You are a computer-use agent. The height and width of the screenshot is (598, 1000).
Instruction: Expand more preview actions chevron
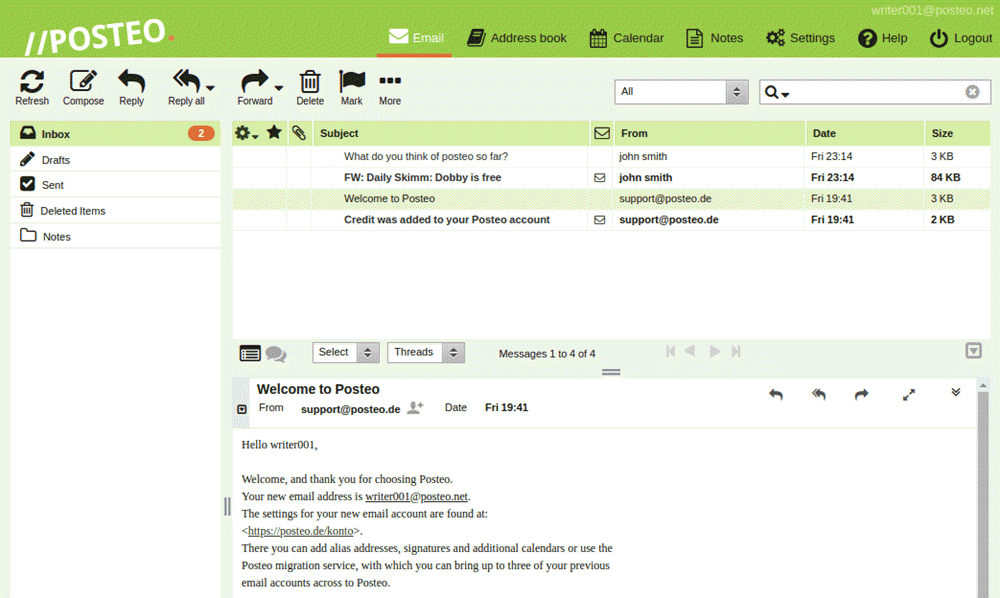tap(955, 392)
